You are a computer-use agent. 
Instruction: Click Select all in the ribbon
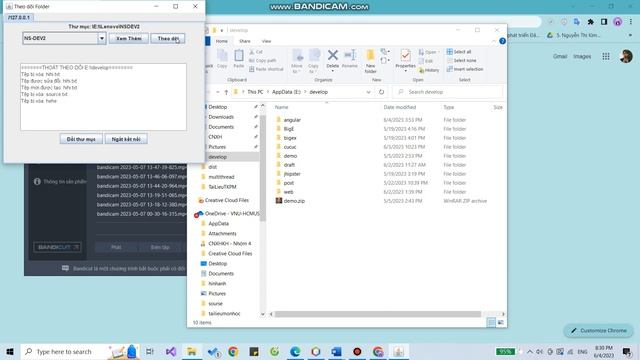click(459, 52)
